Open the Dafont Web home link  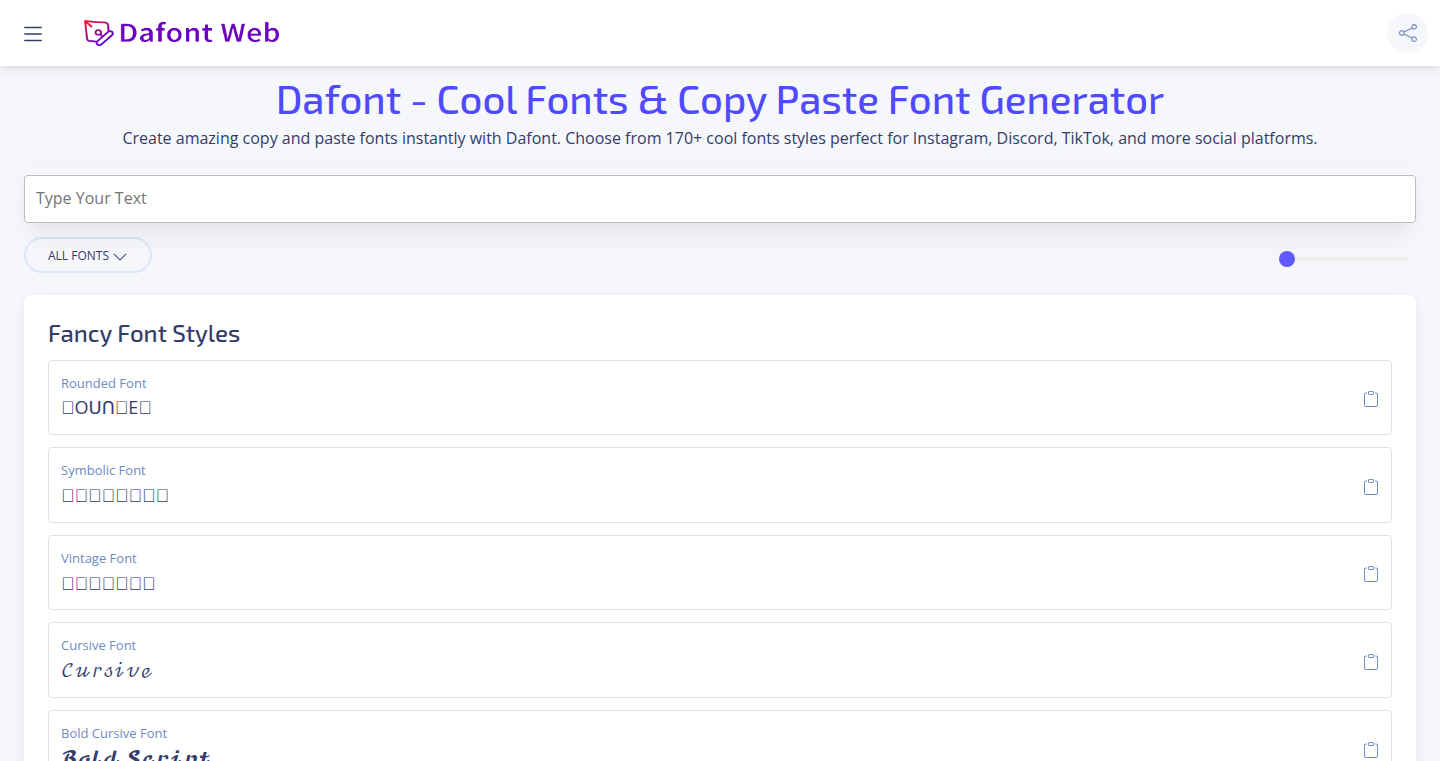(182, 33)
